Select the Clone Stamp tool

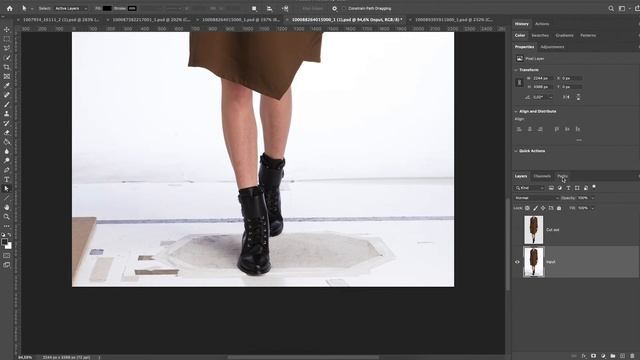(7, 114)
